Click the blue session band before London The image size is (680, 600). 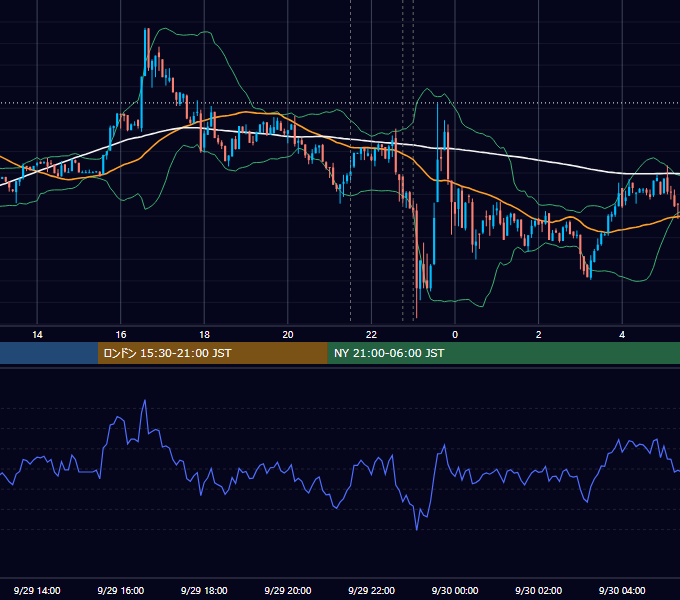click(x=49, y=353)
